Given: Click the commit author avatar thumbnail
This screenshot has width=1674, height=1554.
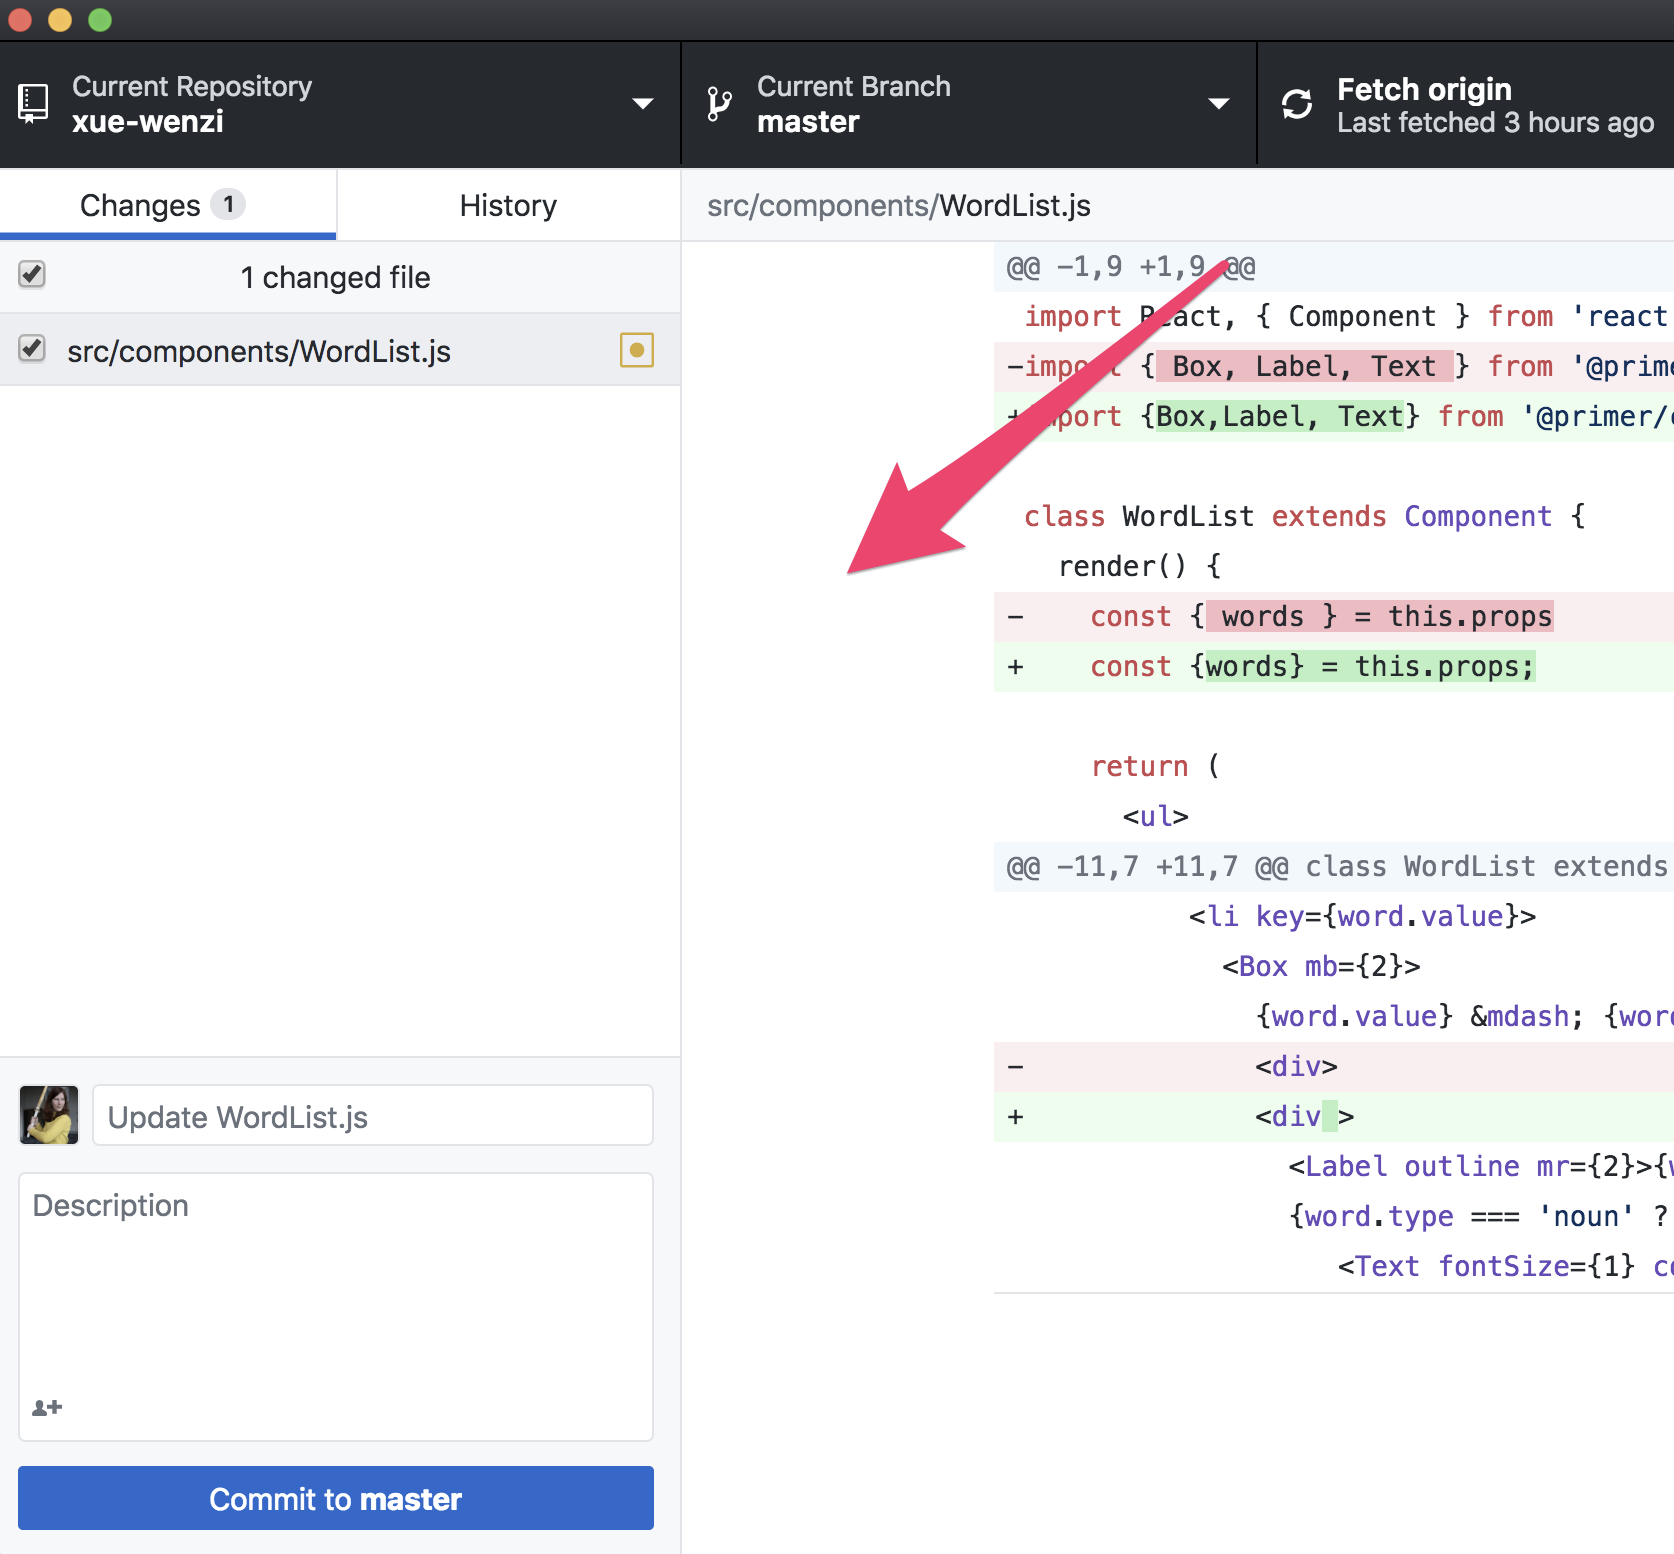Looking at the screenshot, I should pos(48,1114).
